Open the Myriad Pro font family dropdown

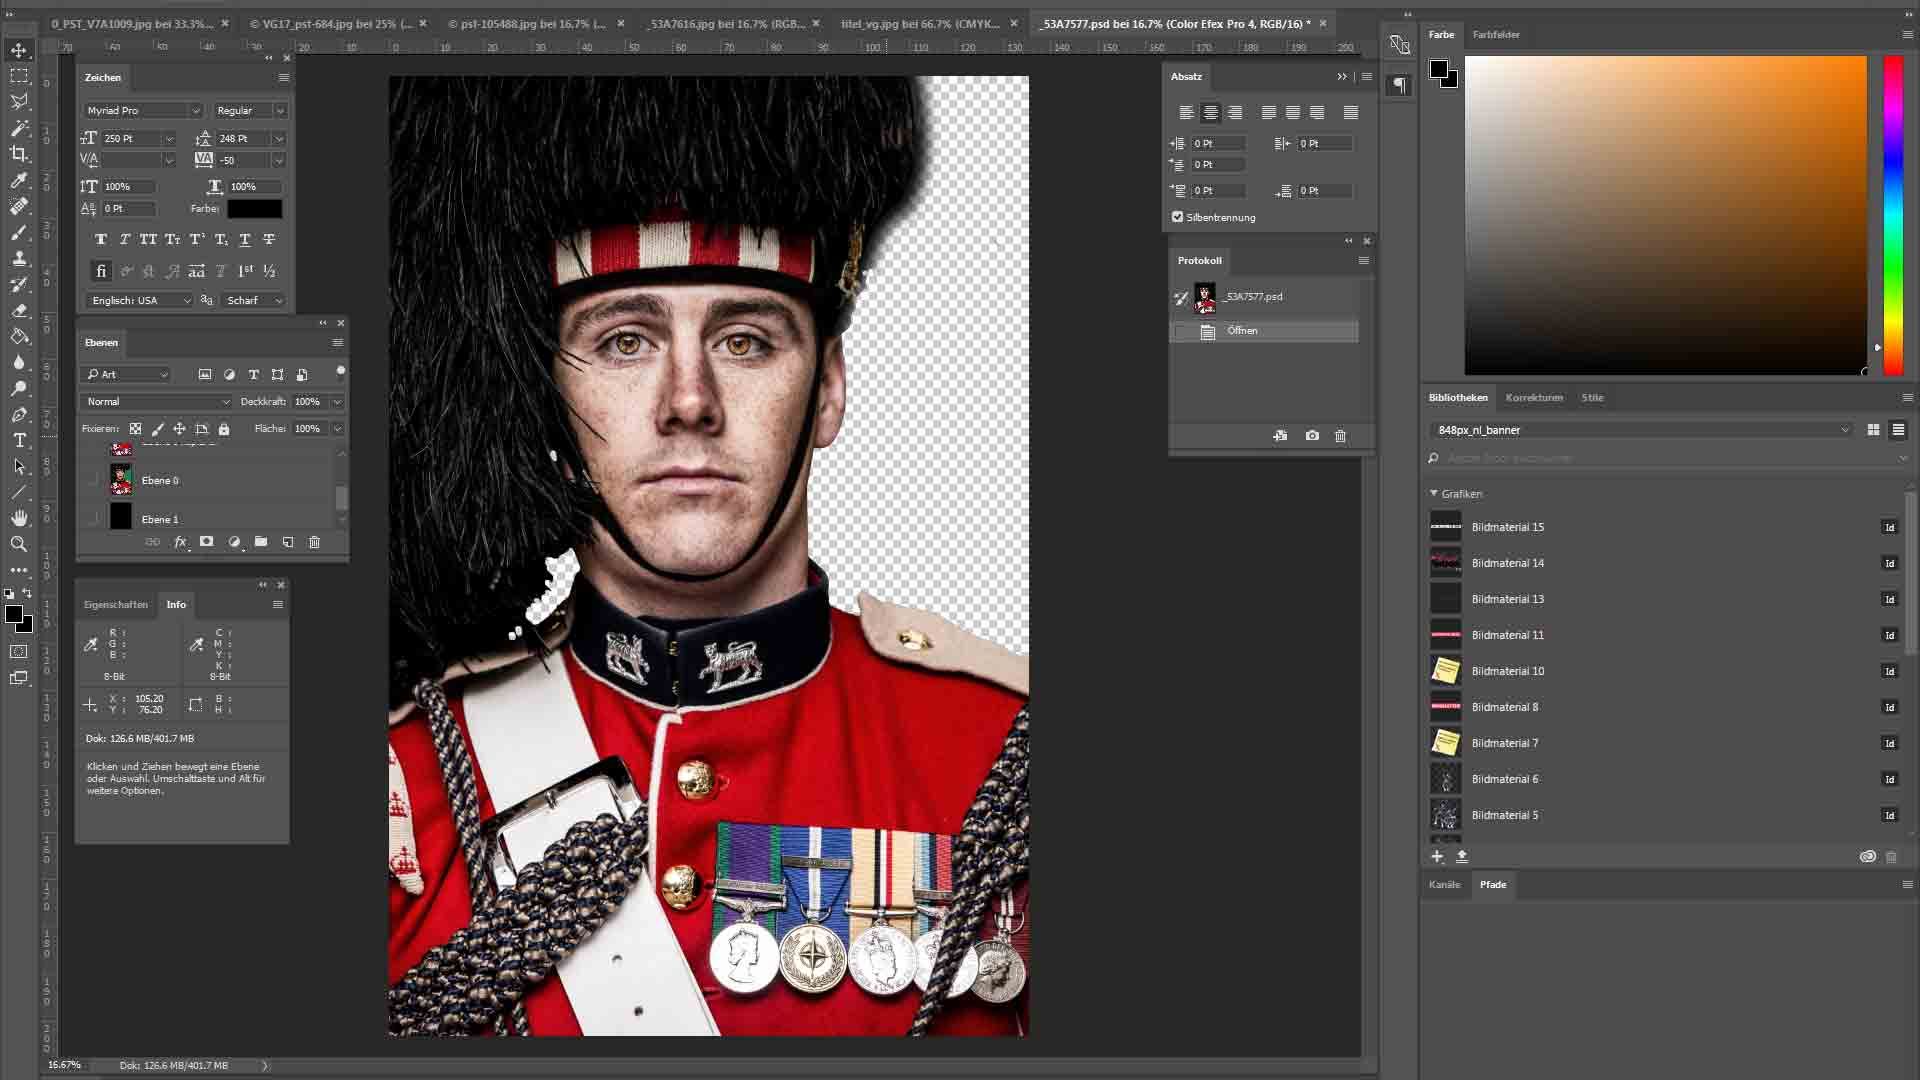click(x=197, y=111)
